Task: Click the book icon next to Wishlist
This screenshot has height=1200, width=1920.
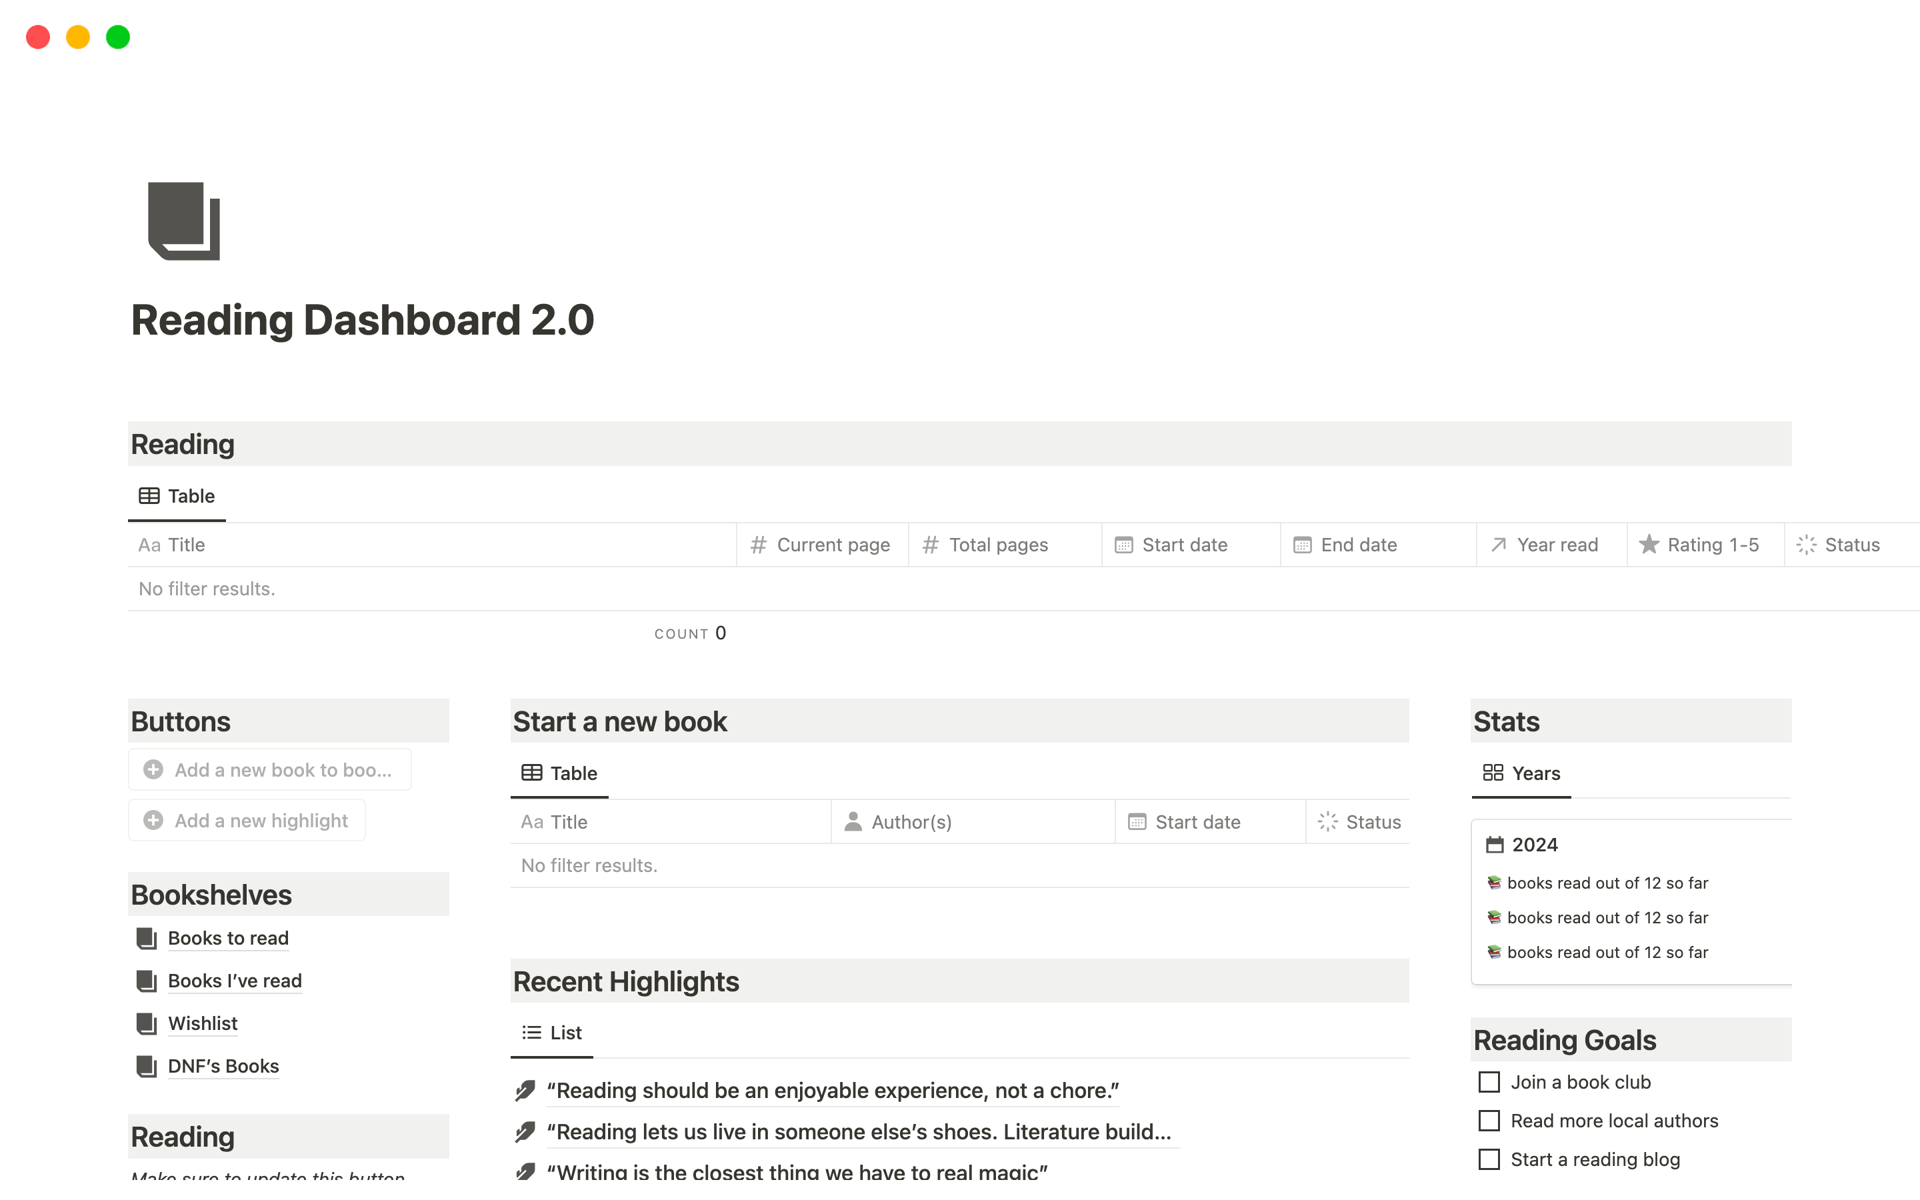Action: [x=146, y=1024]
